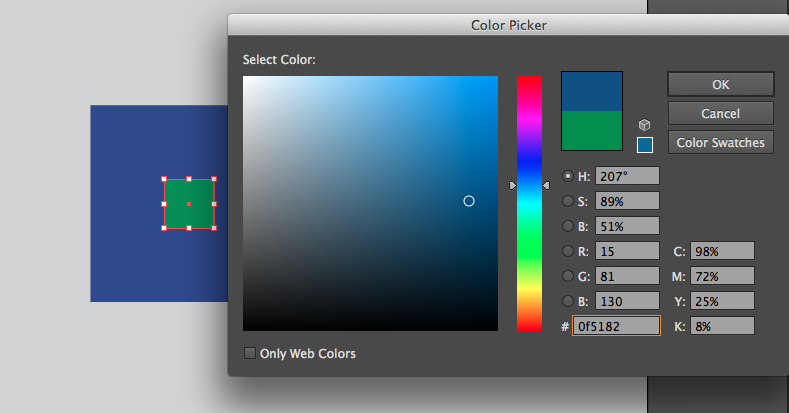Click the center point of the green square
The width and height of the screenshot is (789, 413).
tap(189, 204)
